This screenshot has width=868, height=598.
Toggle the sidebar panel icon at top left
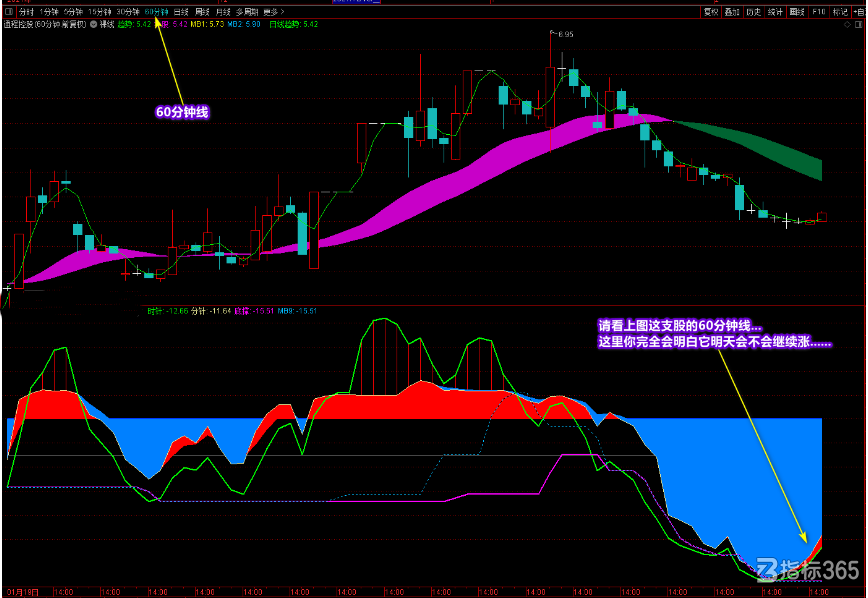pyautogui.click(x=9, y=12)
